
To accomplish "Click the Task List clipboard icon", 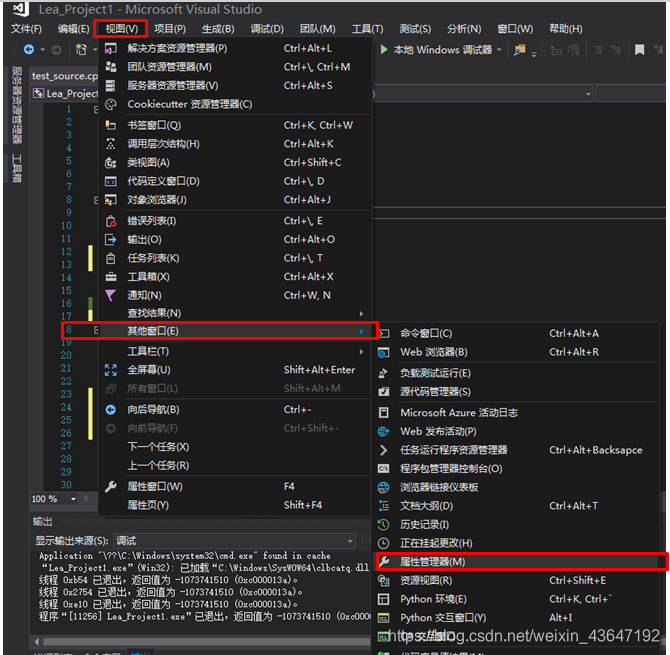I will click(x=111, y=258).
